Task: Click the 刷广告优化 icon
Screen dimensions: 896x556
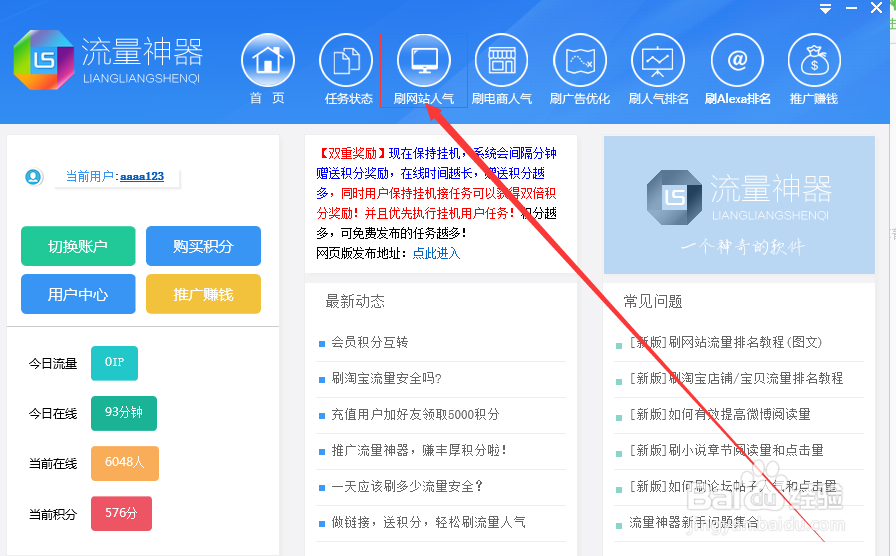Action: 580,61
